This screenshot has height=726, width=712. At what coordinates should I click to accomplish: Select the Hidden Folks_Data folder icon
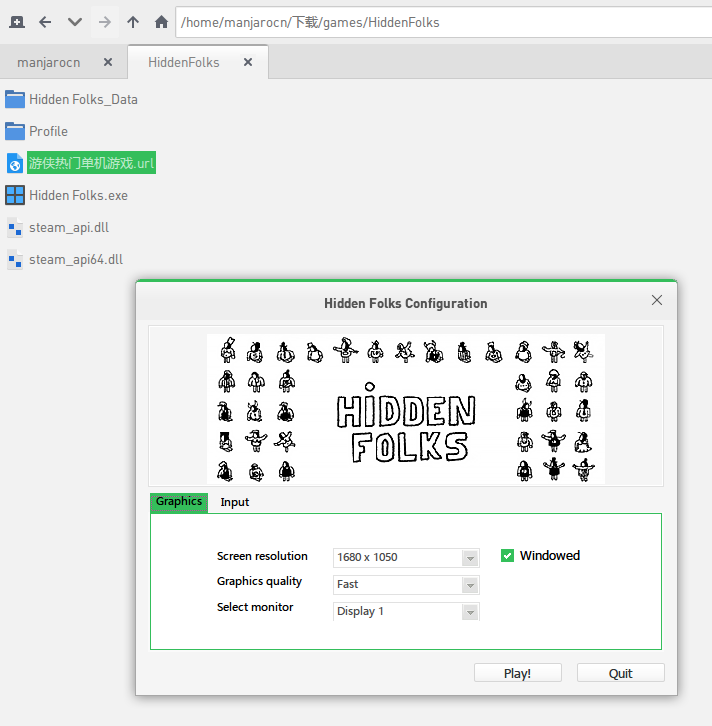15,99
